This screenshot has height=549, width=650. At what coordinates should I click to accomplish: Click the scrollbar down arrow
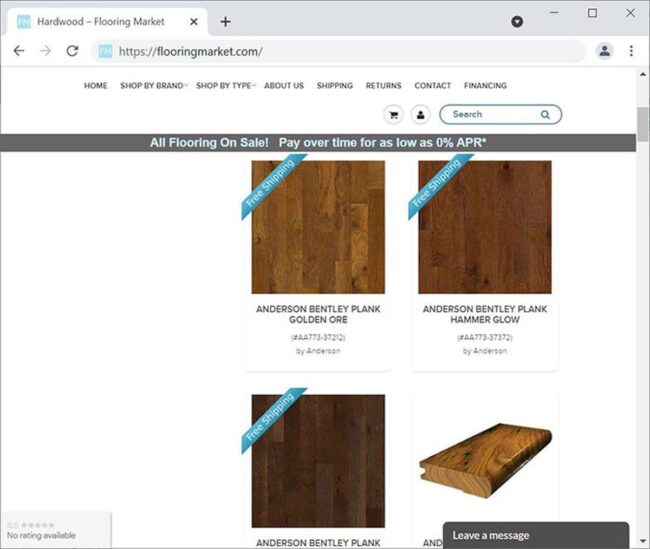(643, 541)
